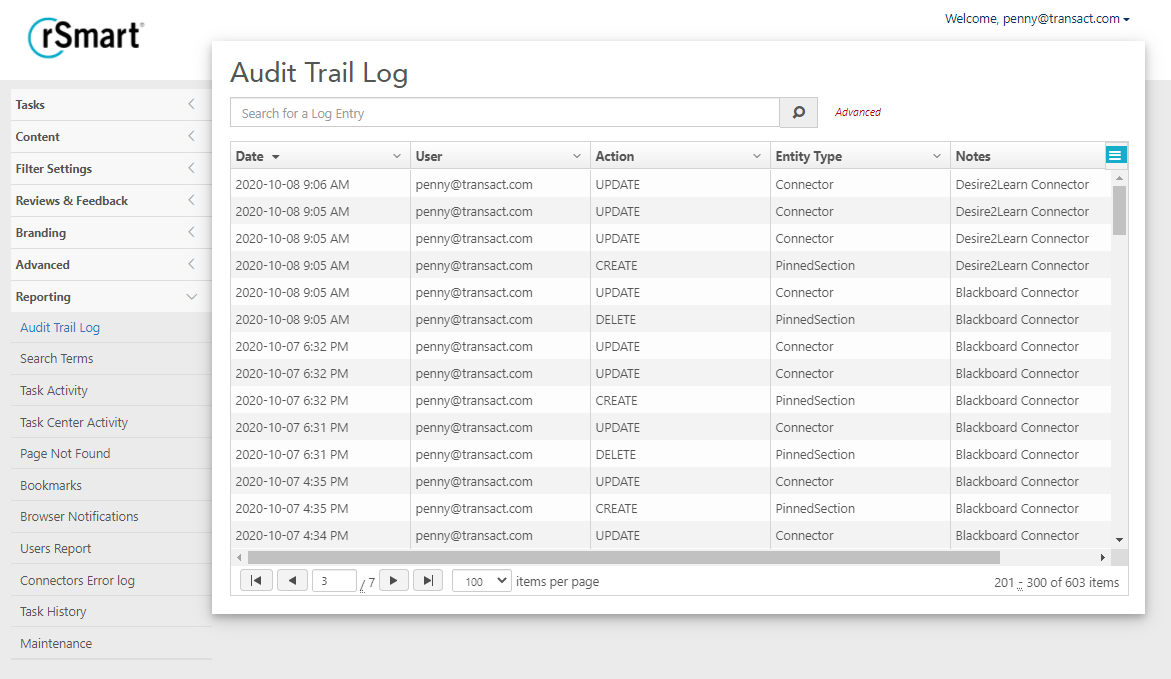Click the Search for a Log Entry field

[505, 113]
